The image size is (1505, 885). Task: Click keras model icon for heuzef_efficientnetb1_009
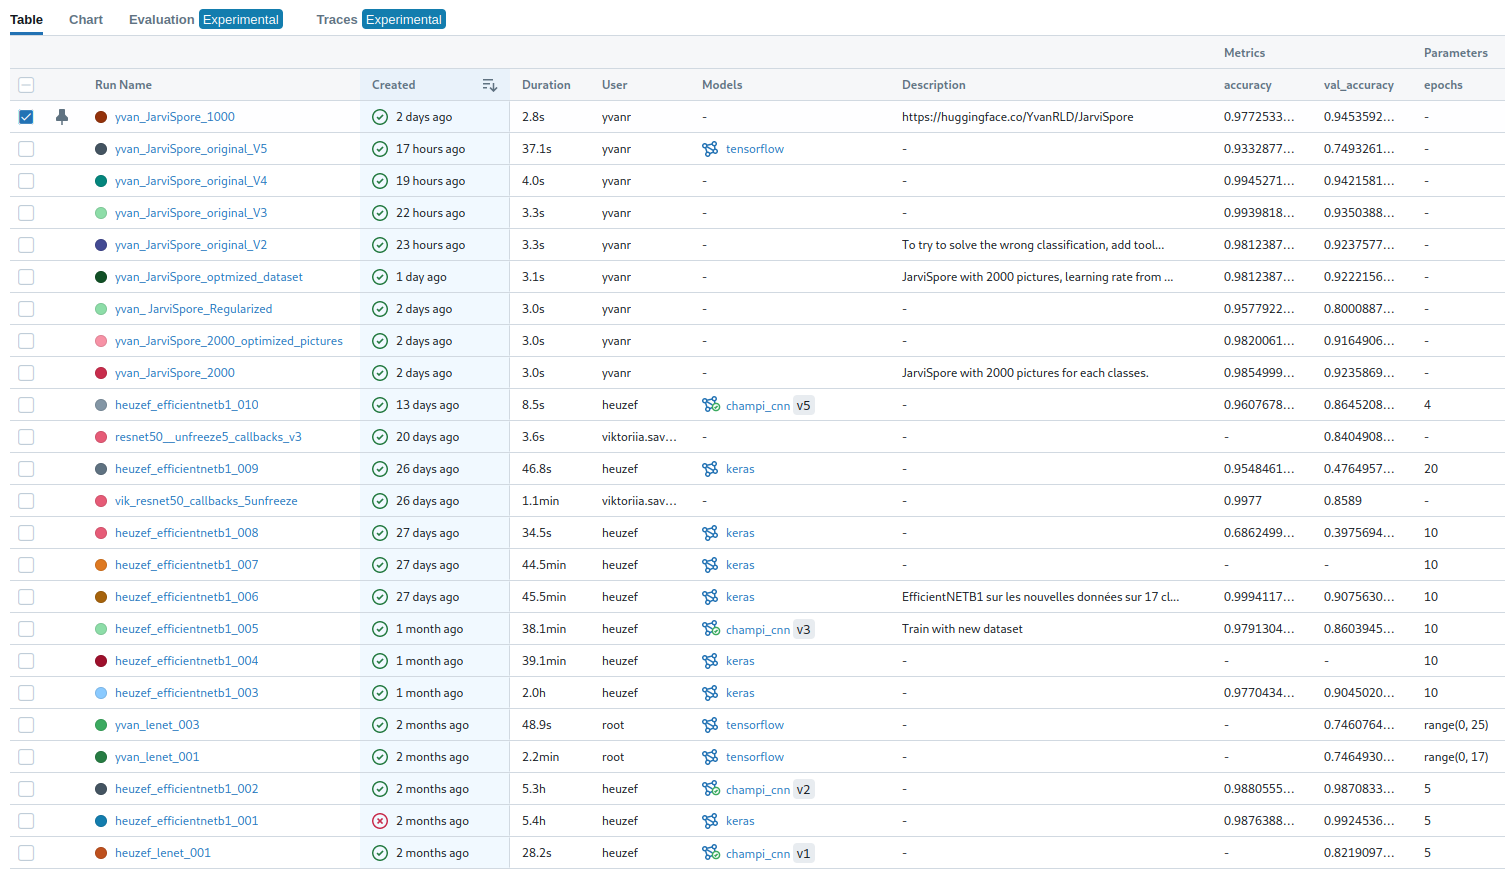click(x=710, y=469)
